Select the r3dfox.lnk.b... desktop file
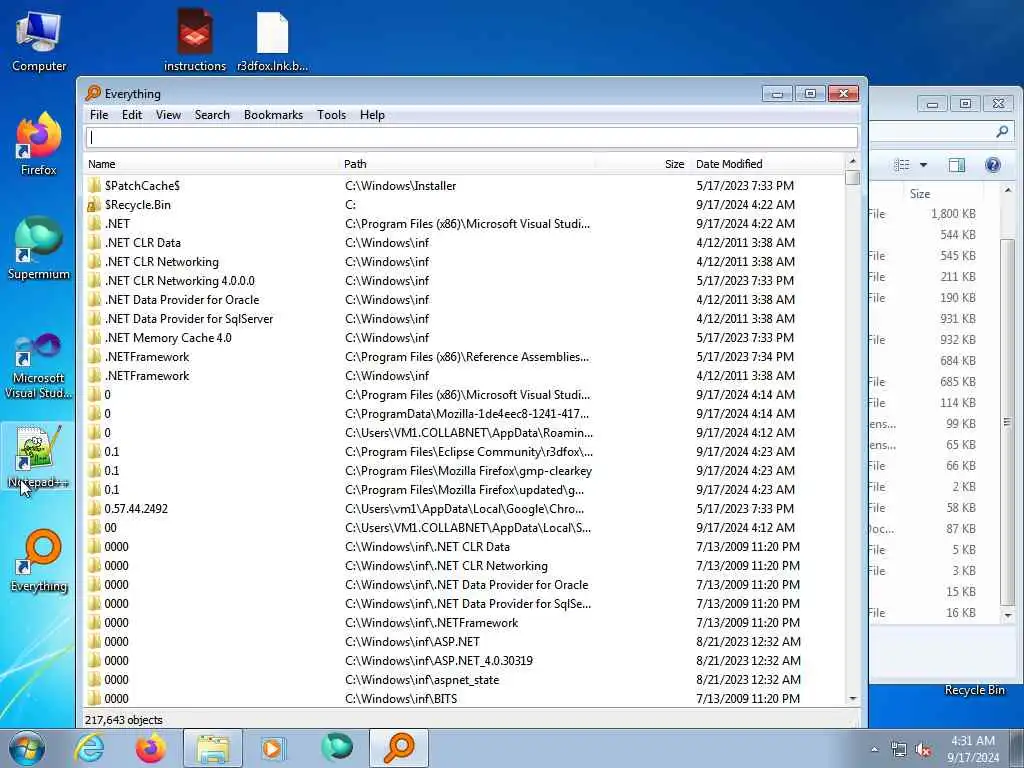Screen dimensions: 1024x768 pos(272,42)
